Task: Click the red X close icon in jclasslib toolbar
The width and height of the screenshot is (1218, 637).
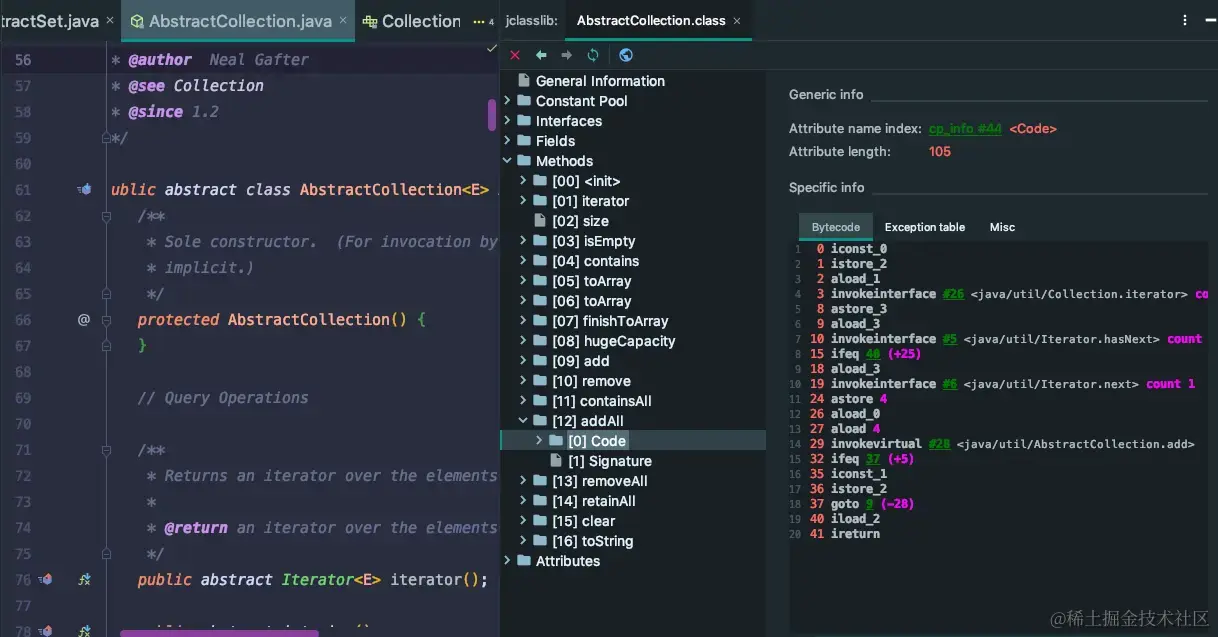Action: [515, 55]
